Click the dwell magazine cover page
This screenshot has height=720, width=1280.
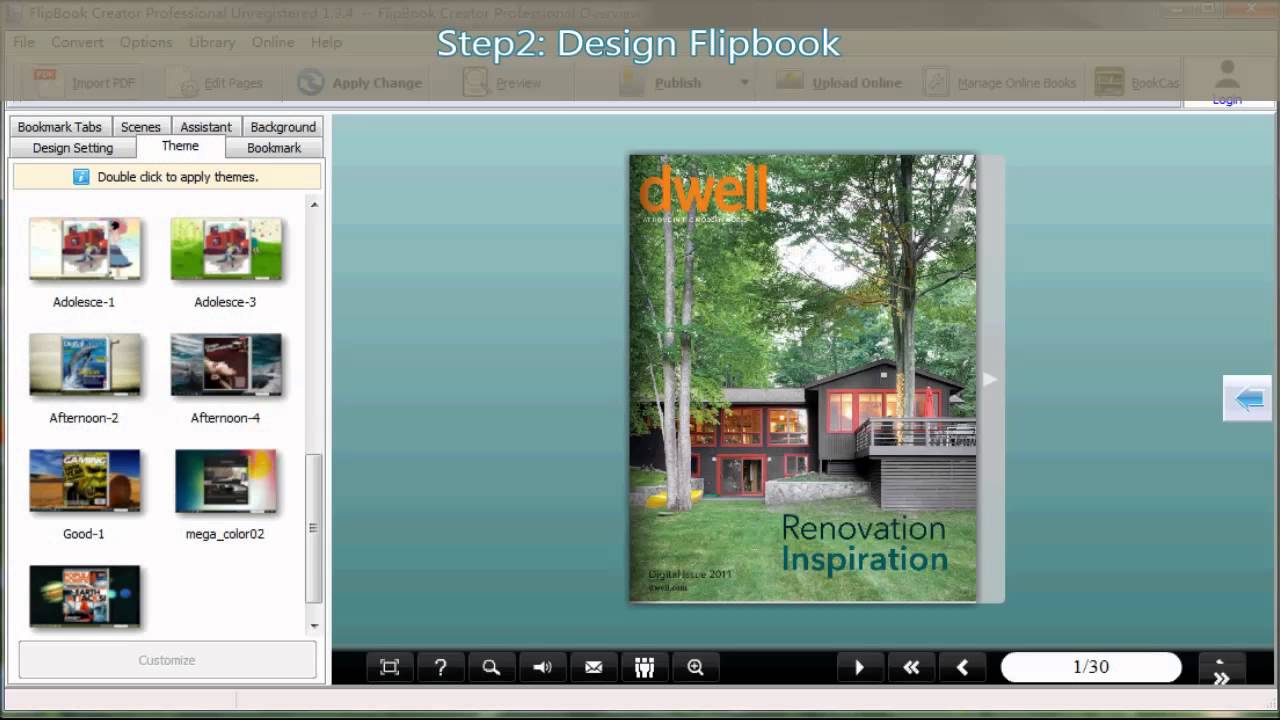[802, 378]
